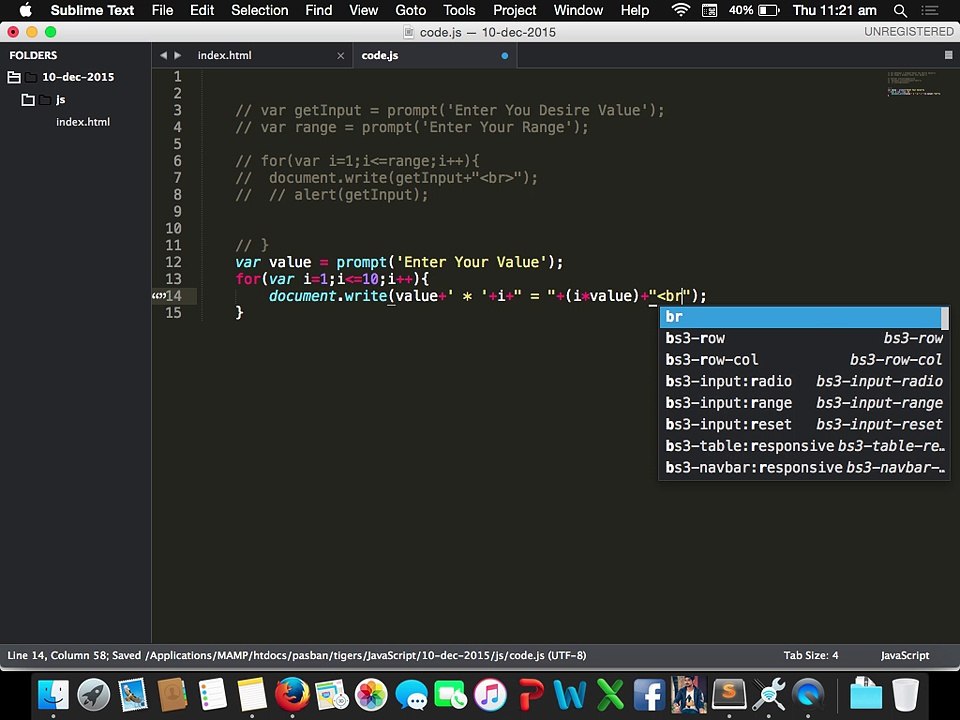Open Spotlight search magnifier in menu bar

point(900,10)
